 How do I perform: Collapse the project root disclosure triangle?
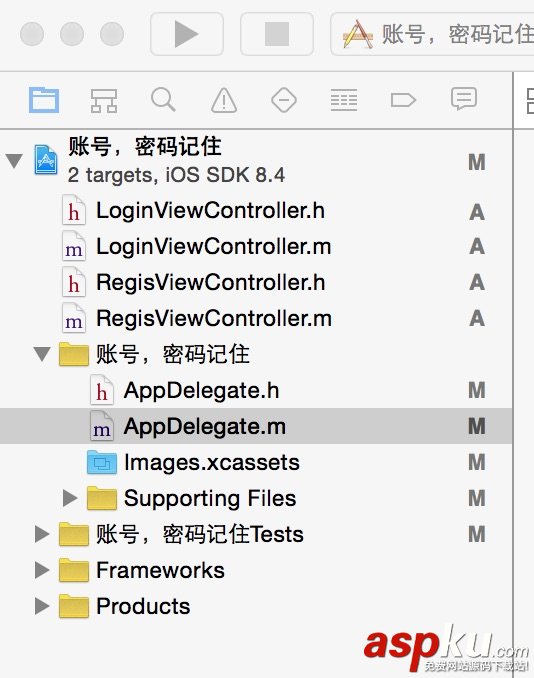coord(14,161)
